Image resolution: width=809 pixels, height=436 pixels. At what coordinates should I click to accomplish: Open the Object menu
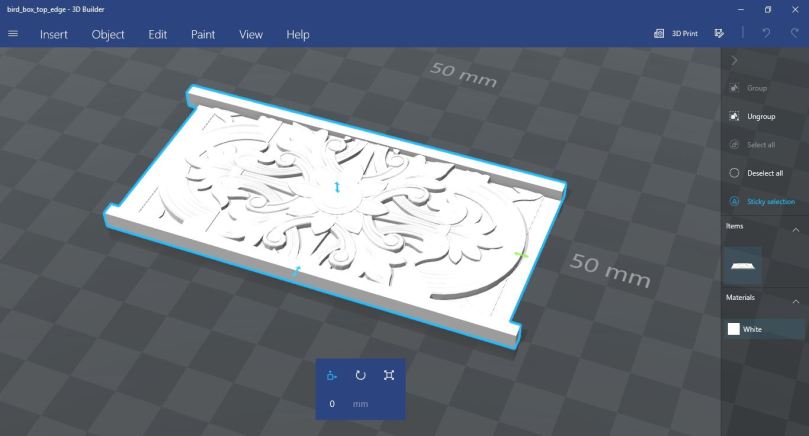[108, 35]
